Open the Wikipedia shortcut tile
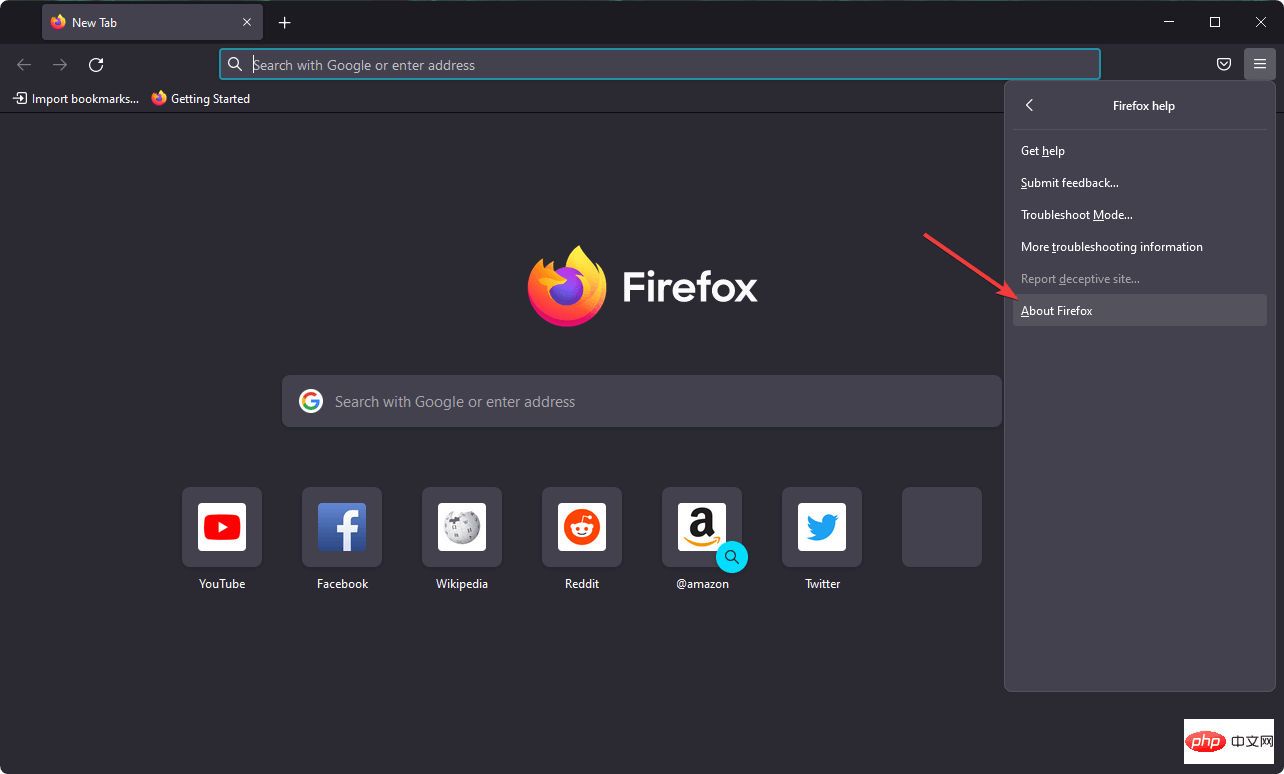1284x774 pixels. pos(462,527)
